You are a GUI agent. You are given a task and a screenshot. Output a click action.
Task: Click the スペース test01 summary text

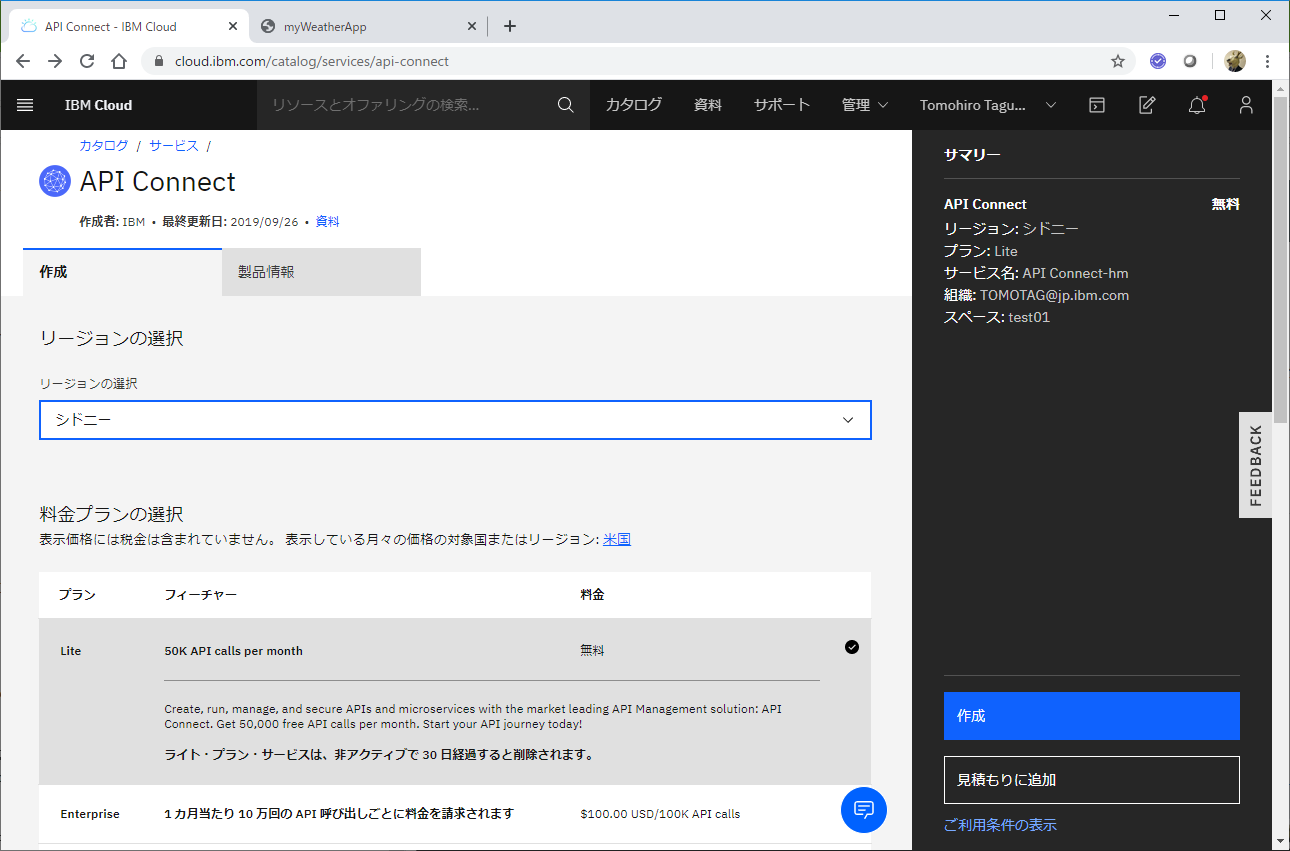coord(997,317)
